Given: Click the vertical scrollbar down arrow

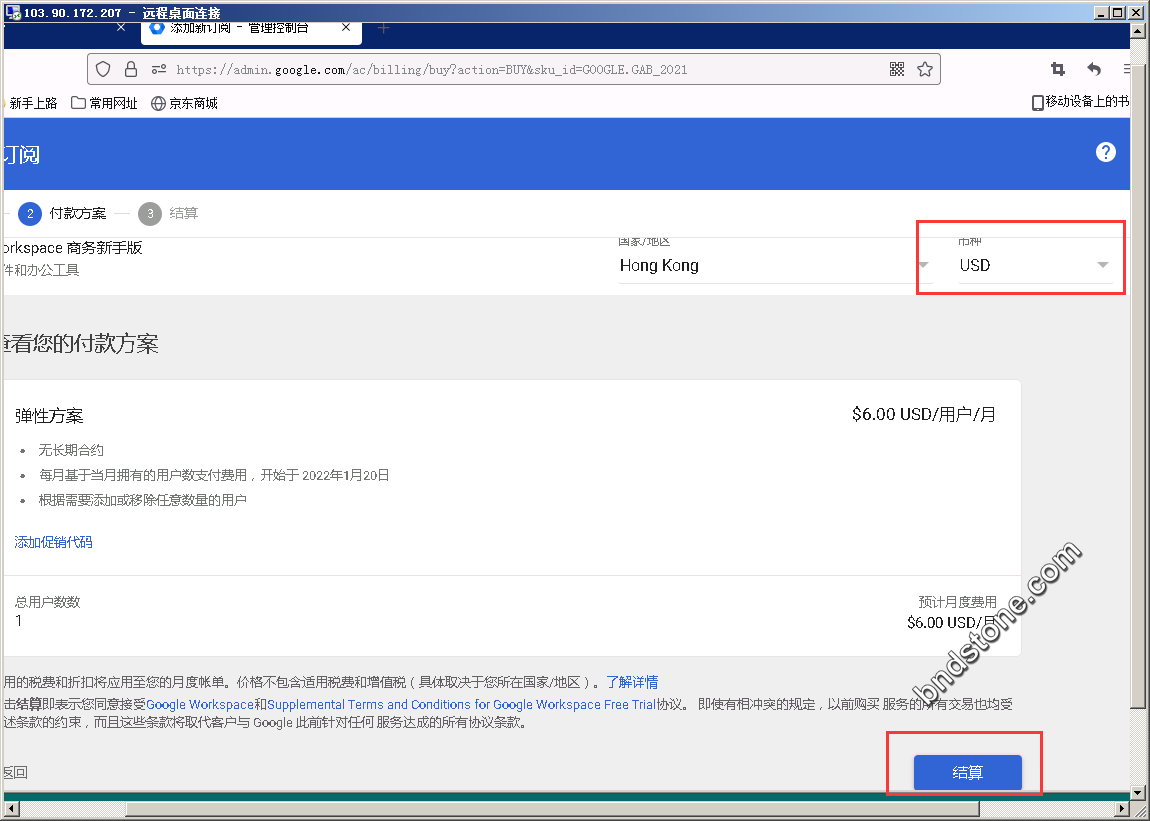Looking at the screenshot, I should point(1138,793).
